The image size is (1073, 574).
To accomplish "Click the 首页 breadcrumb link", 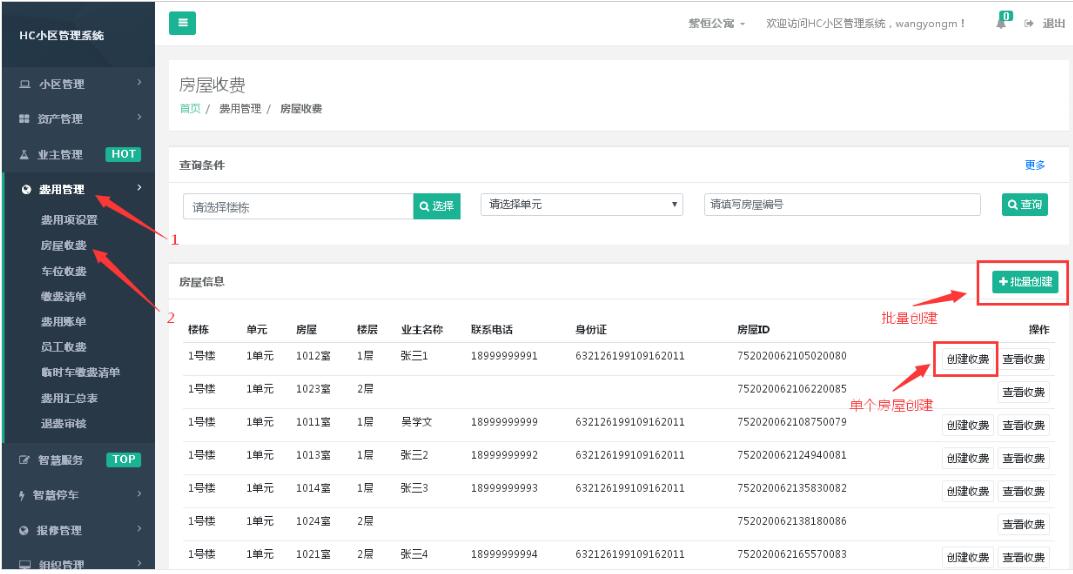I will (x=189, y=108).
